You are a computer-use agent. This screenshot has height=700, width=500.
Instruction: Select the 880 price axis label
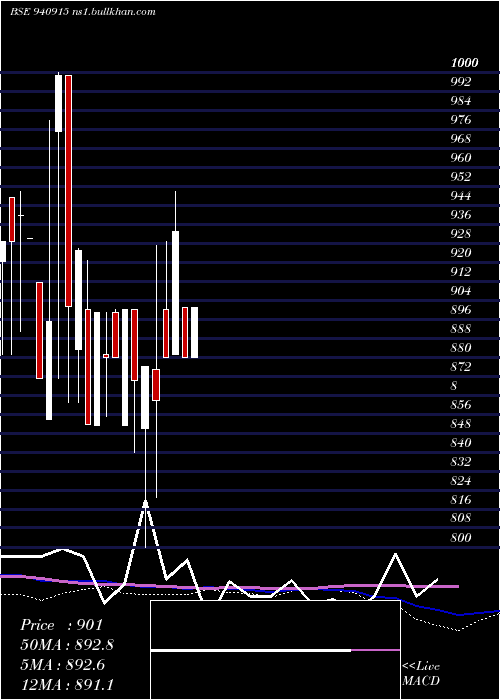461,347
